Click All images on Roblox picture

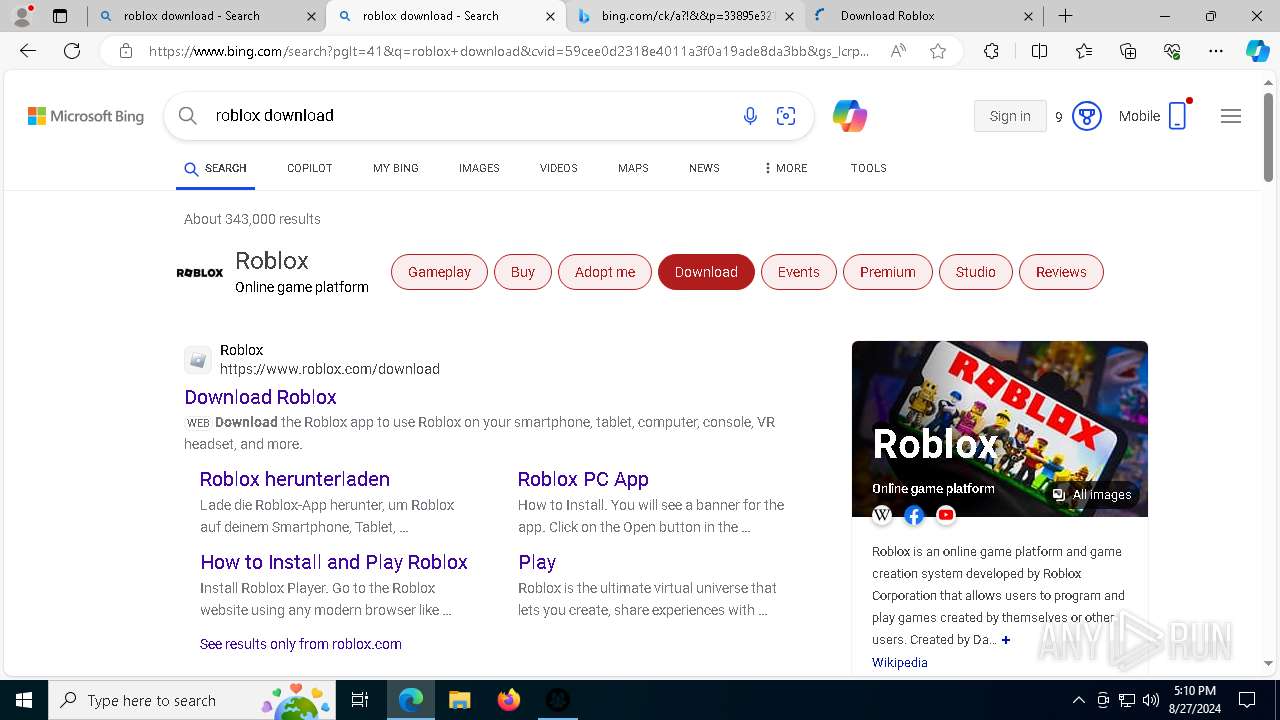[1092, 494]
